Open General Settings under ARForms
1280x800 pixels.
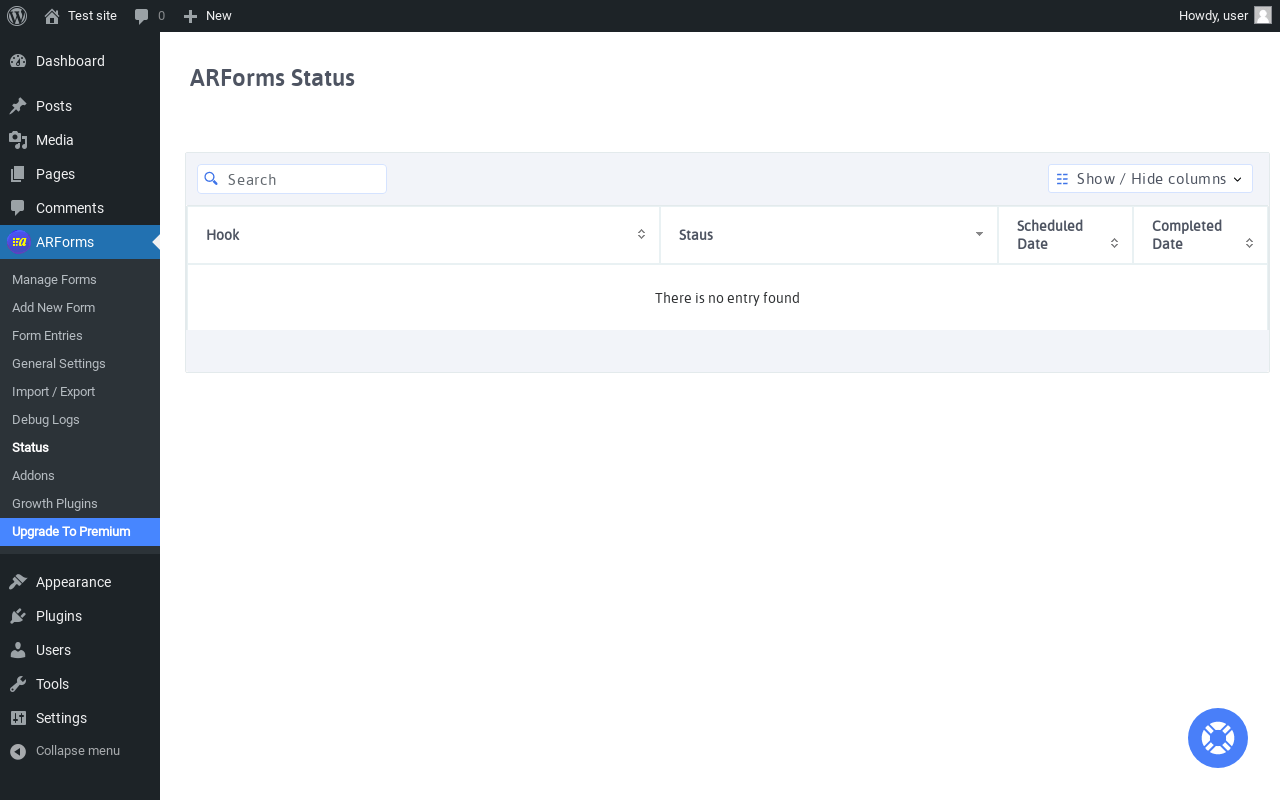click(x=59, y=364)
